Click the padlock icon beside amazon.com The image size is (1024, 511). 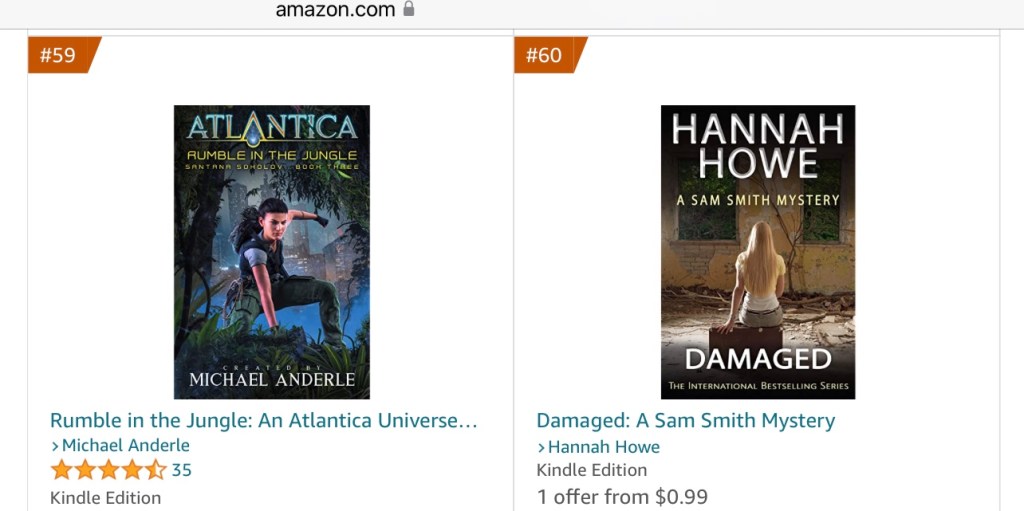click(409, 8)
